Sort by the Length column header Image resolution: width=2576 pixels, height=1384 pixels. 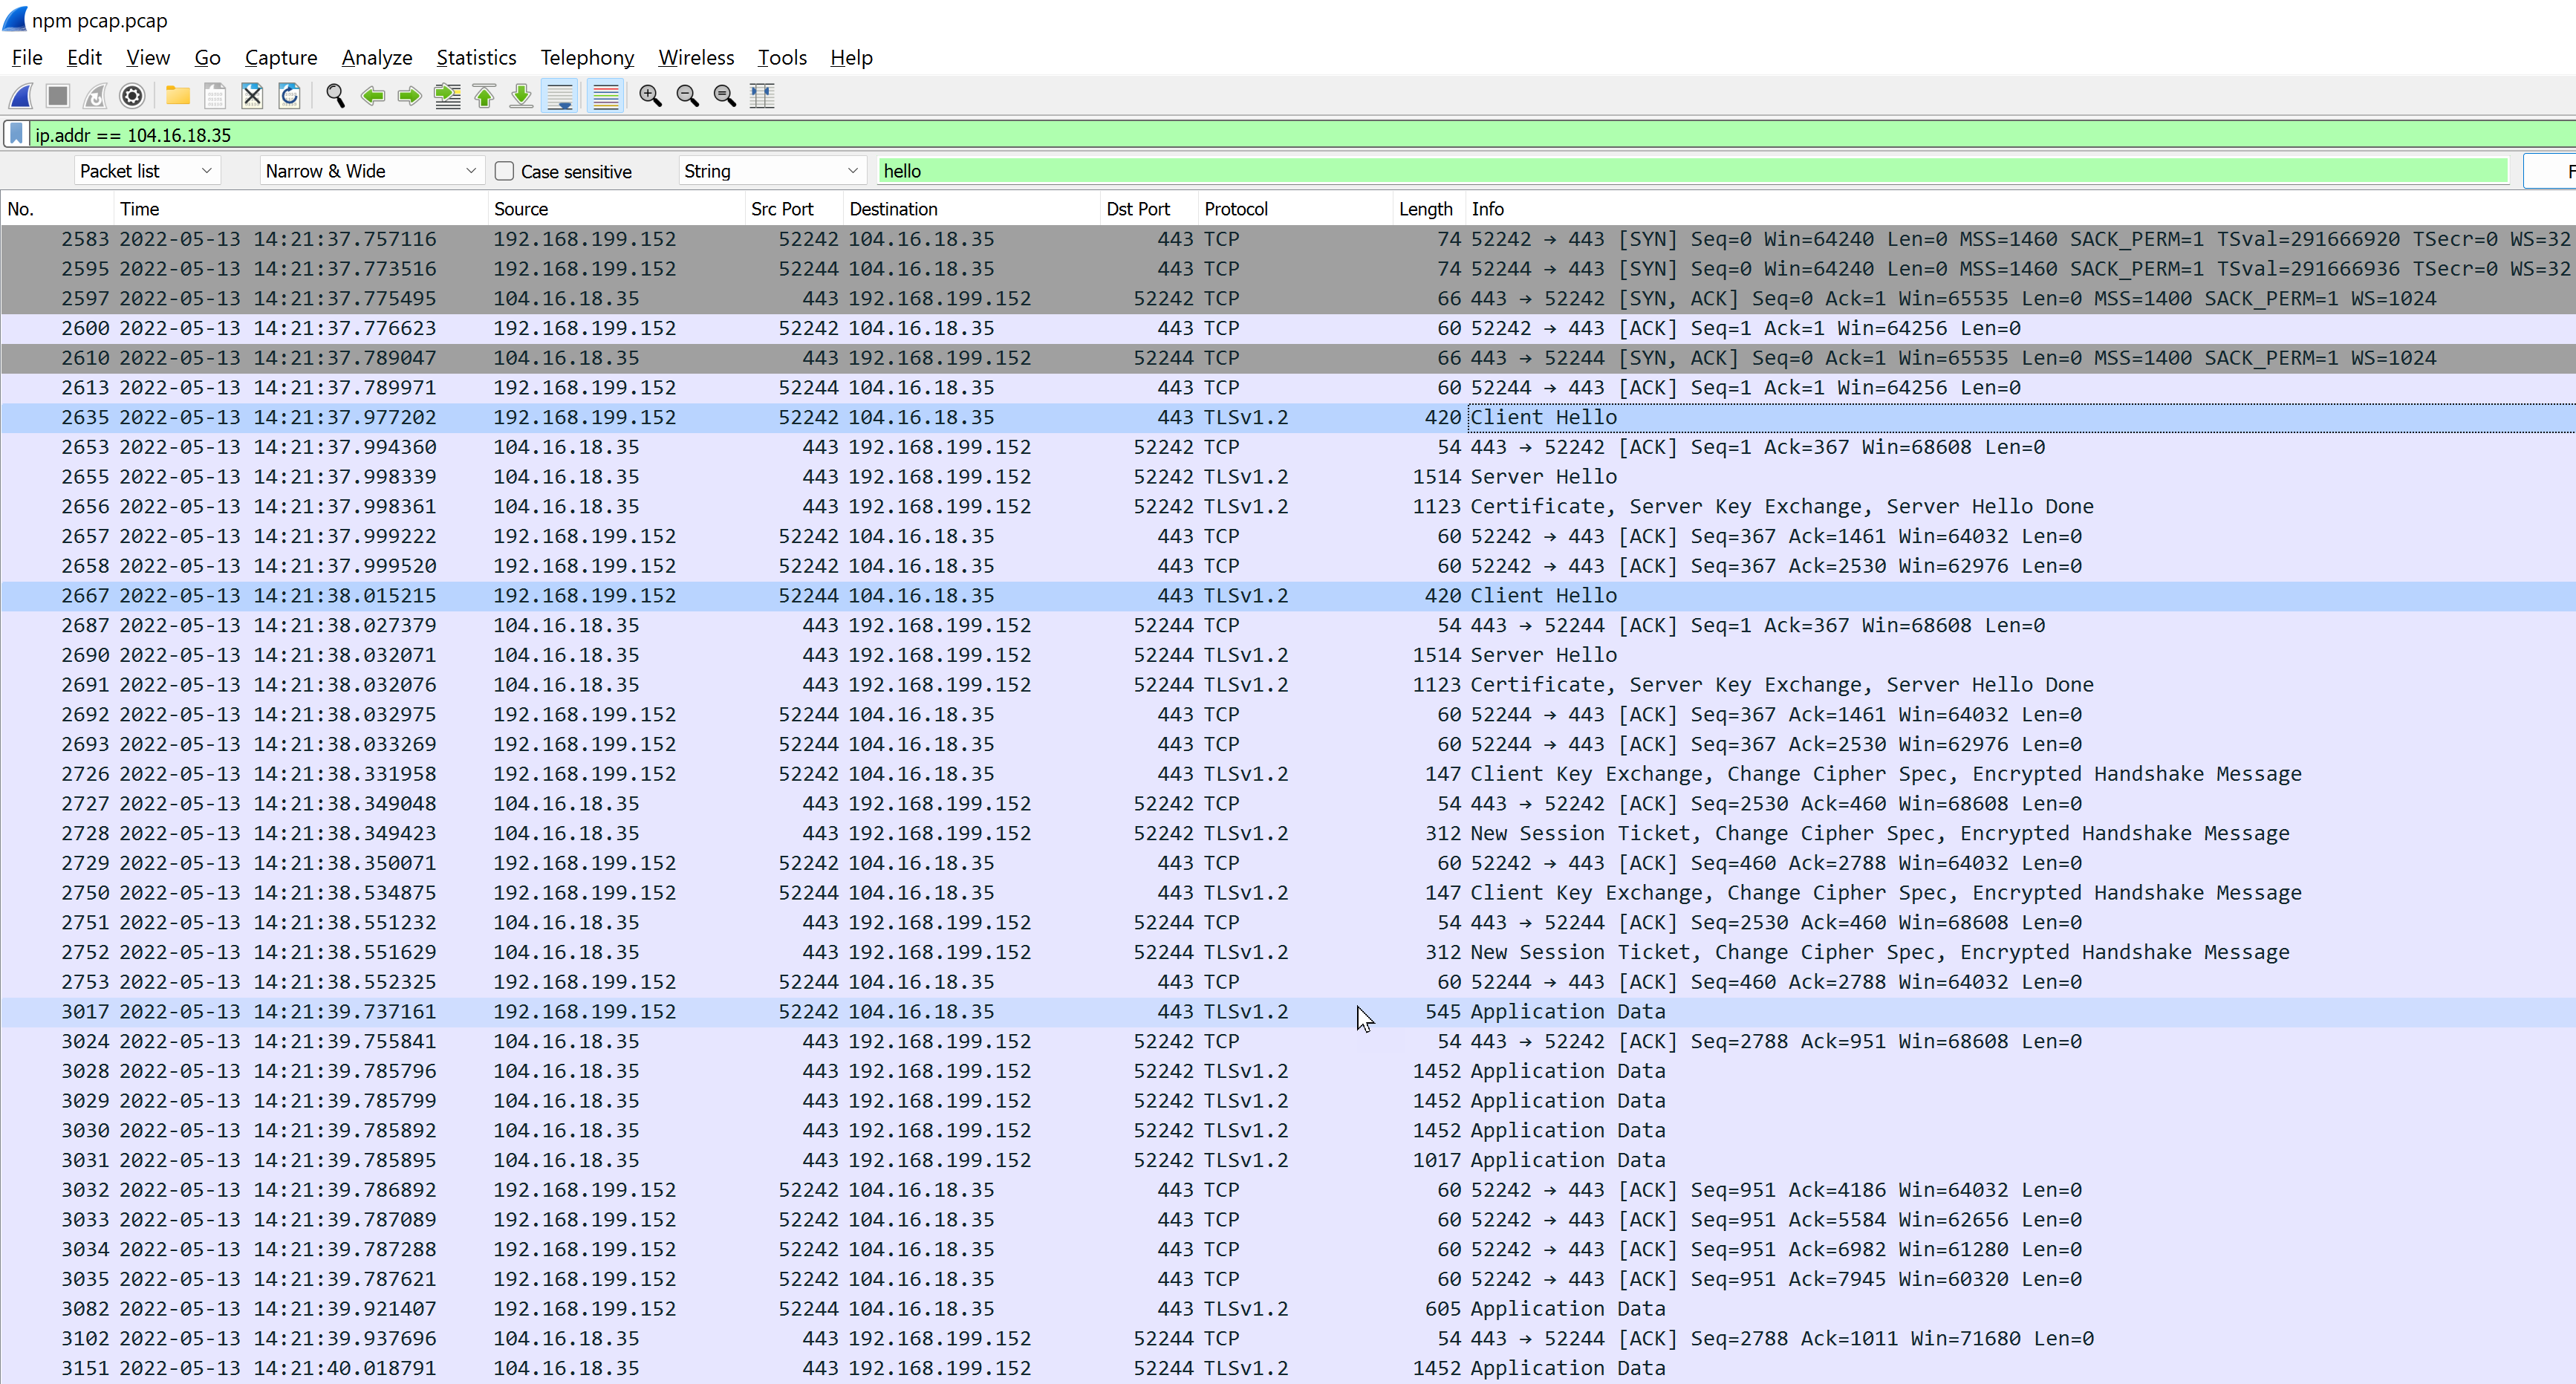pyautogui.click(x=1429, y=209)
